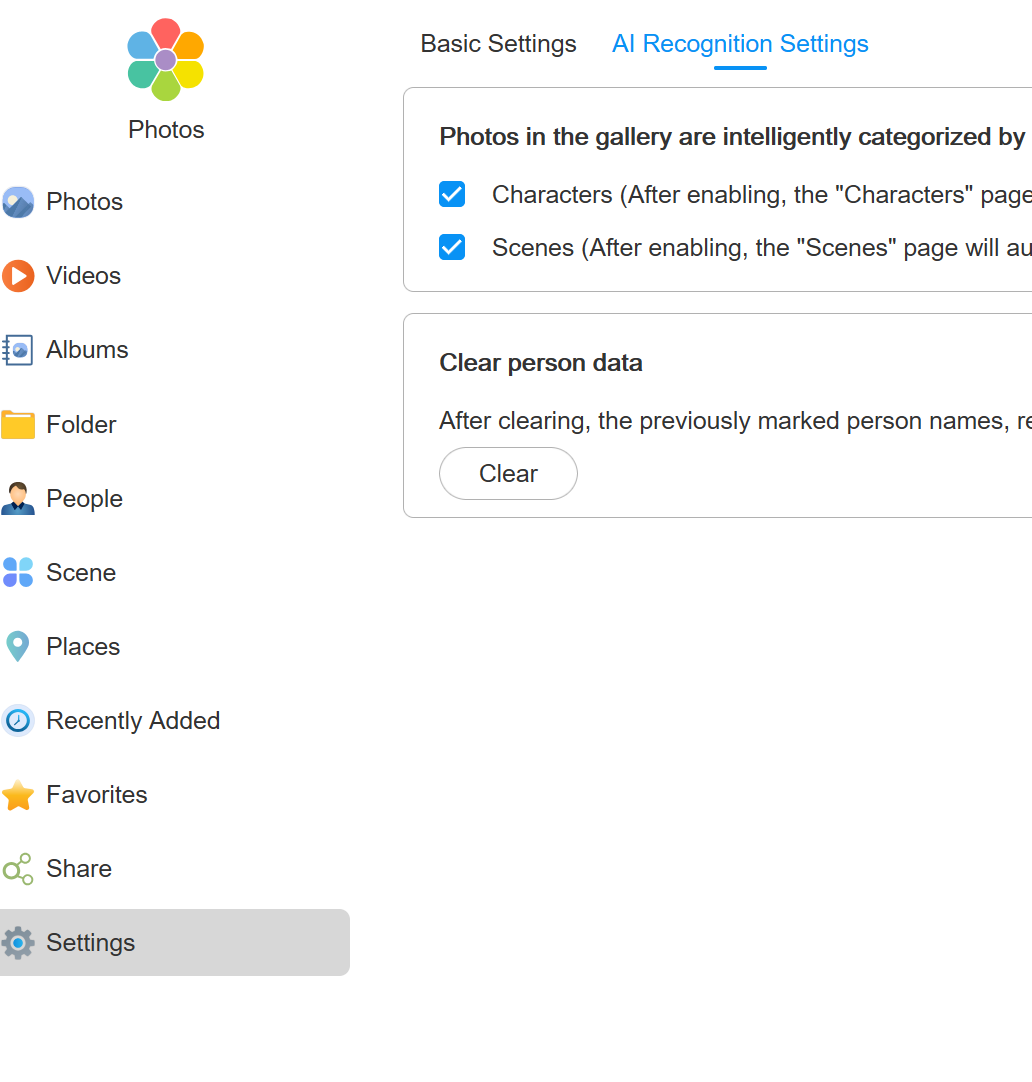1032x1082 pixels.
Task: Click the Scene four-leaf icon
Action: pos(18,572)
